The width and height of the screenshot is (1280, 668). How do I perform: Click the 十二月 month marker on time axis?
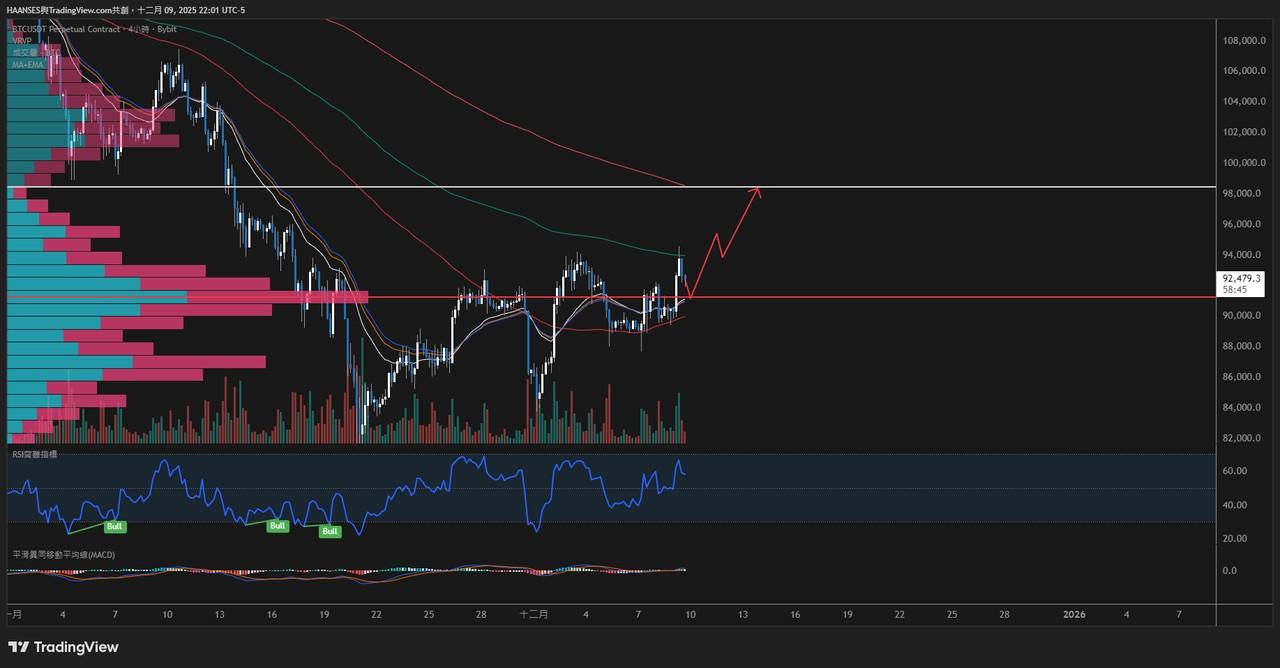click(534, 614)
